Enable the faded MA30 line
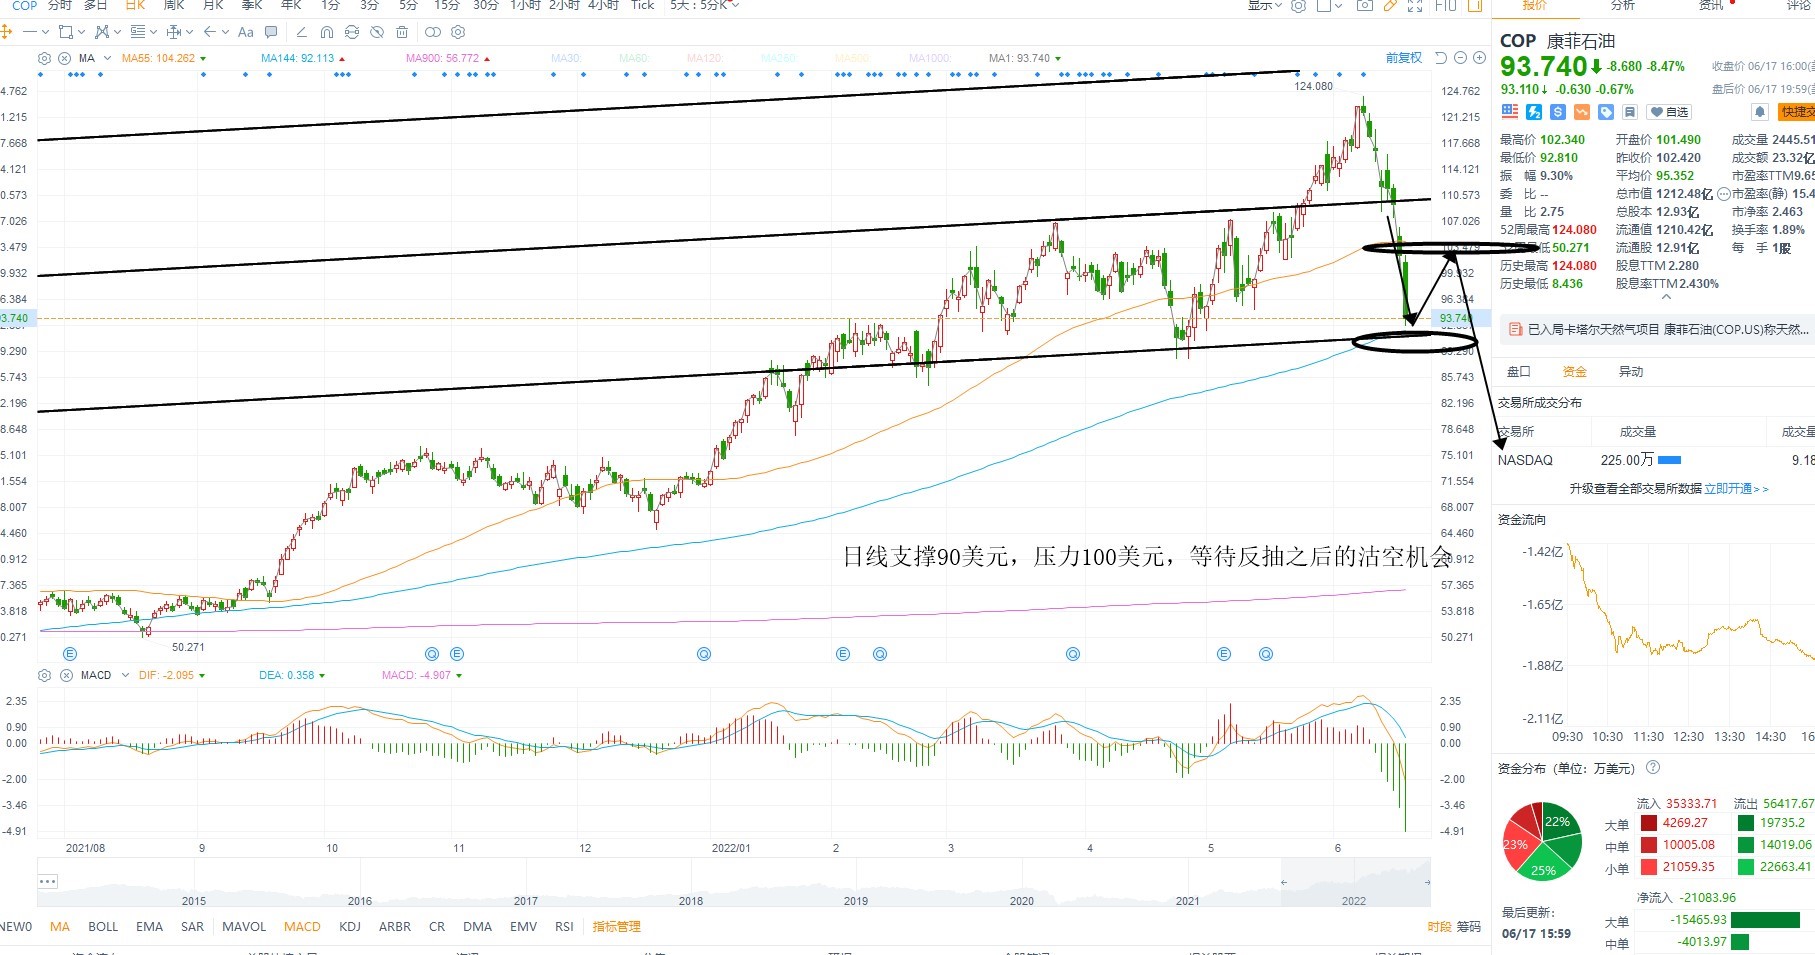Viewport: 1815px width, 955px height. pos(566,58)
